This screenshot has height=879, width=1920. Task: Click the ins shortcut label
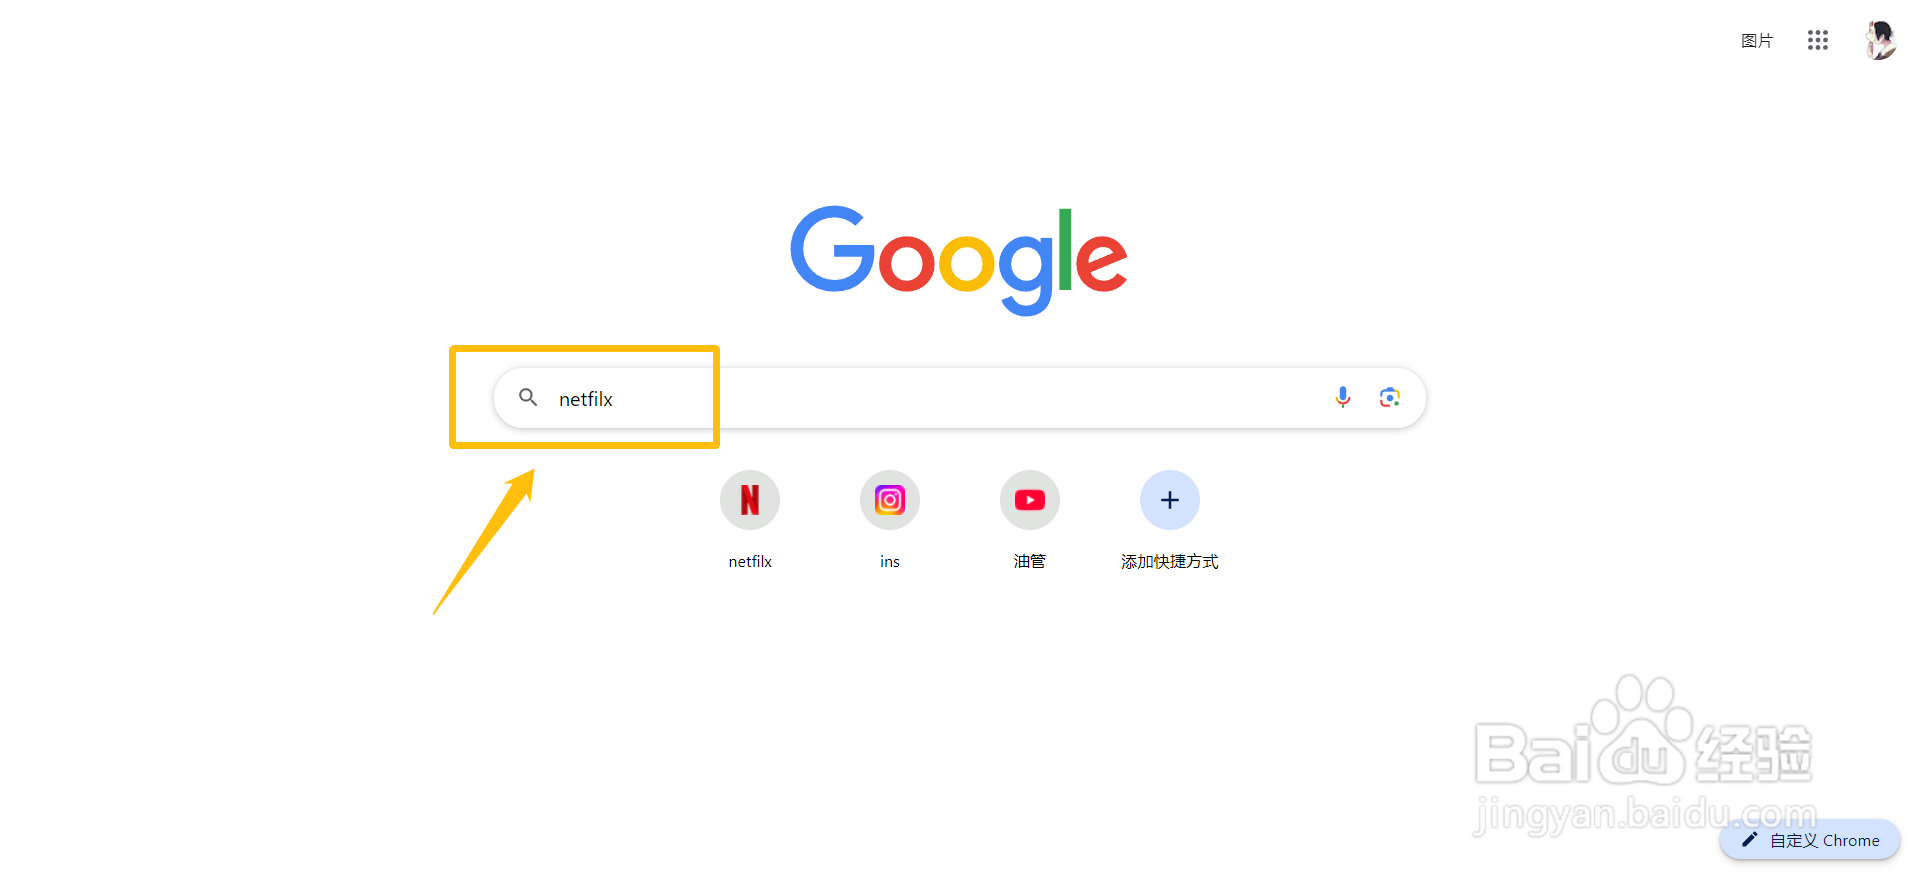890,562
